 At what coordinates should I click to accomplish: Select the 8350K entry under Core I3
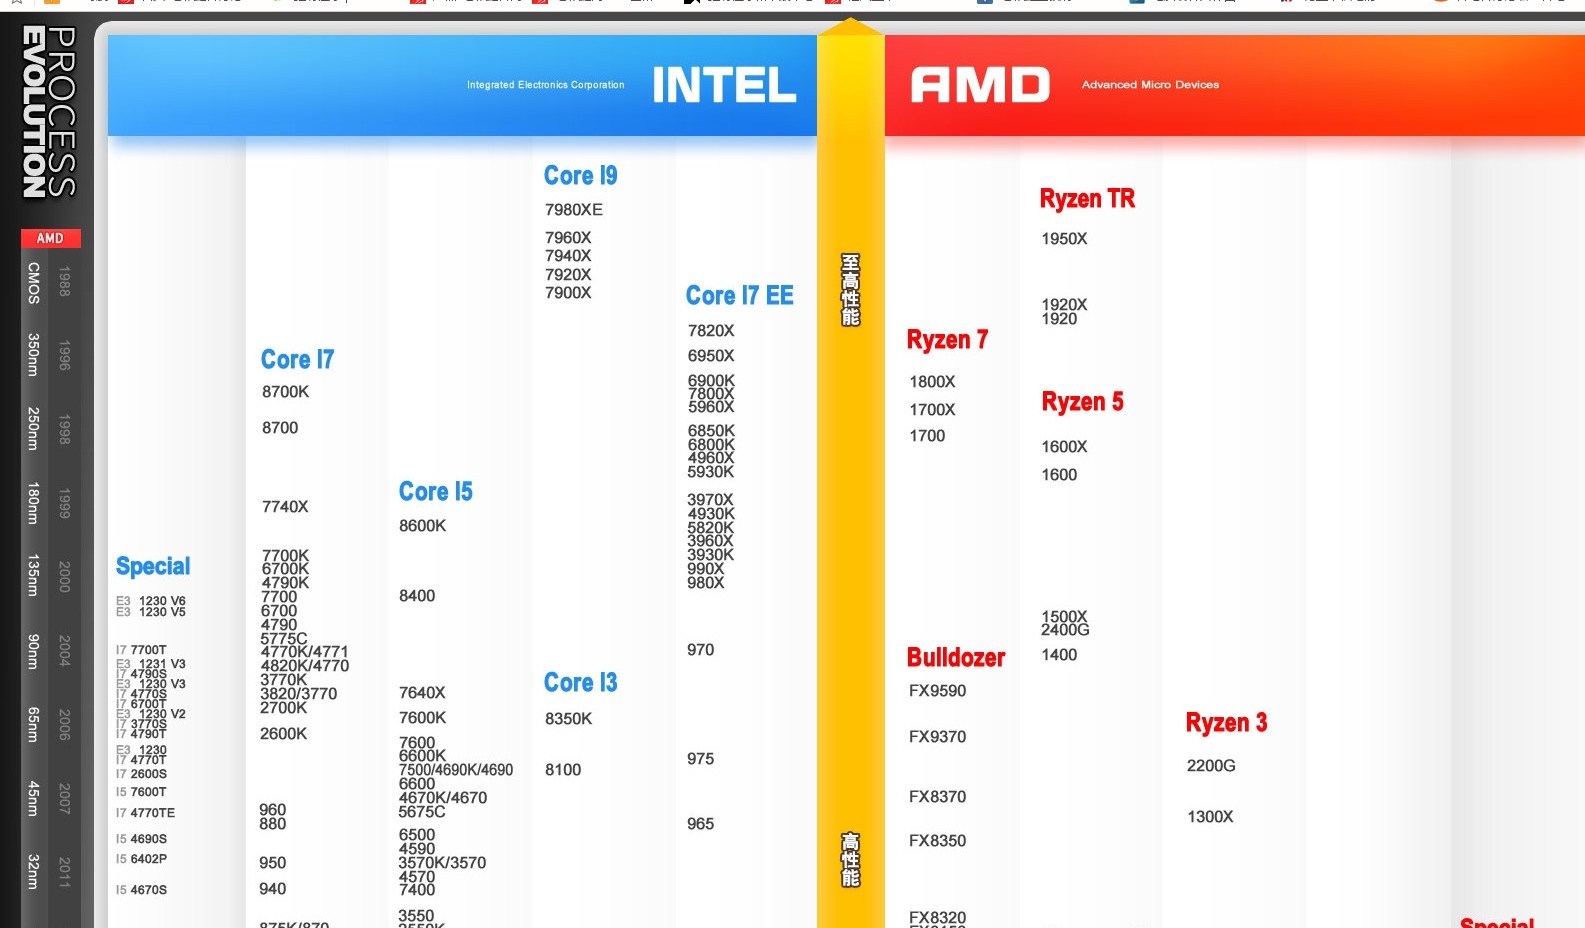point(569,719)
